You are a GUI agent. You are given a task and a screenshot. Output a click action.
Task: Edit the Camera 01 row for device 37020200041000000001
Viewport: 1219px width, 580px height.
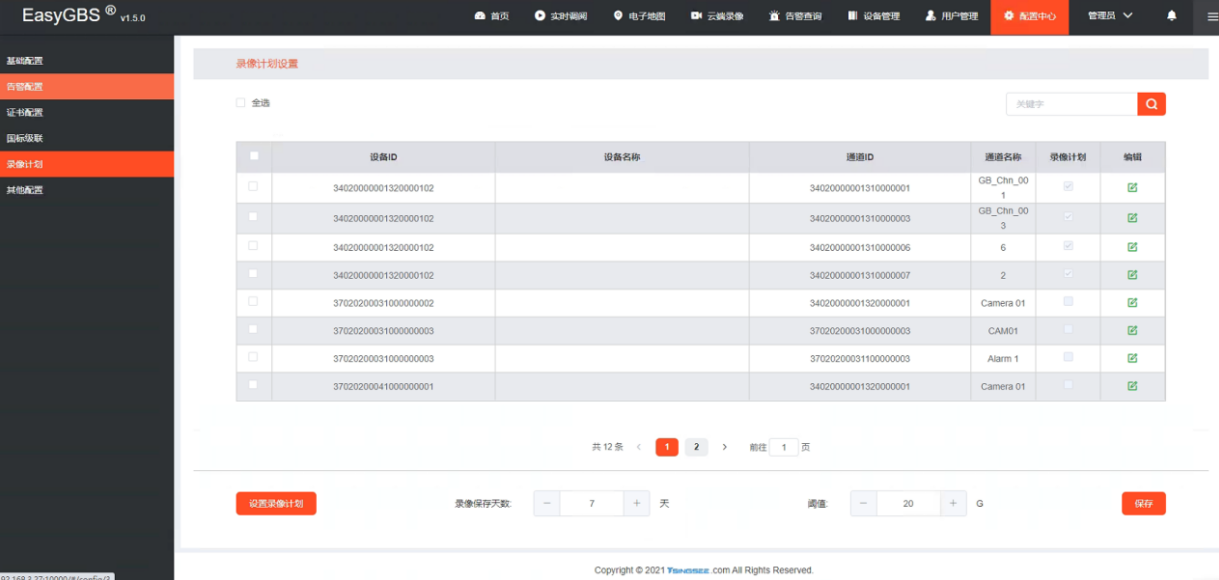tap(1132, 386)
